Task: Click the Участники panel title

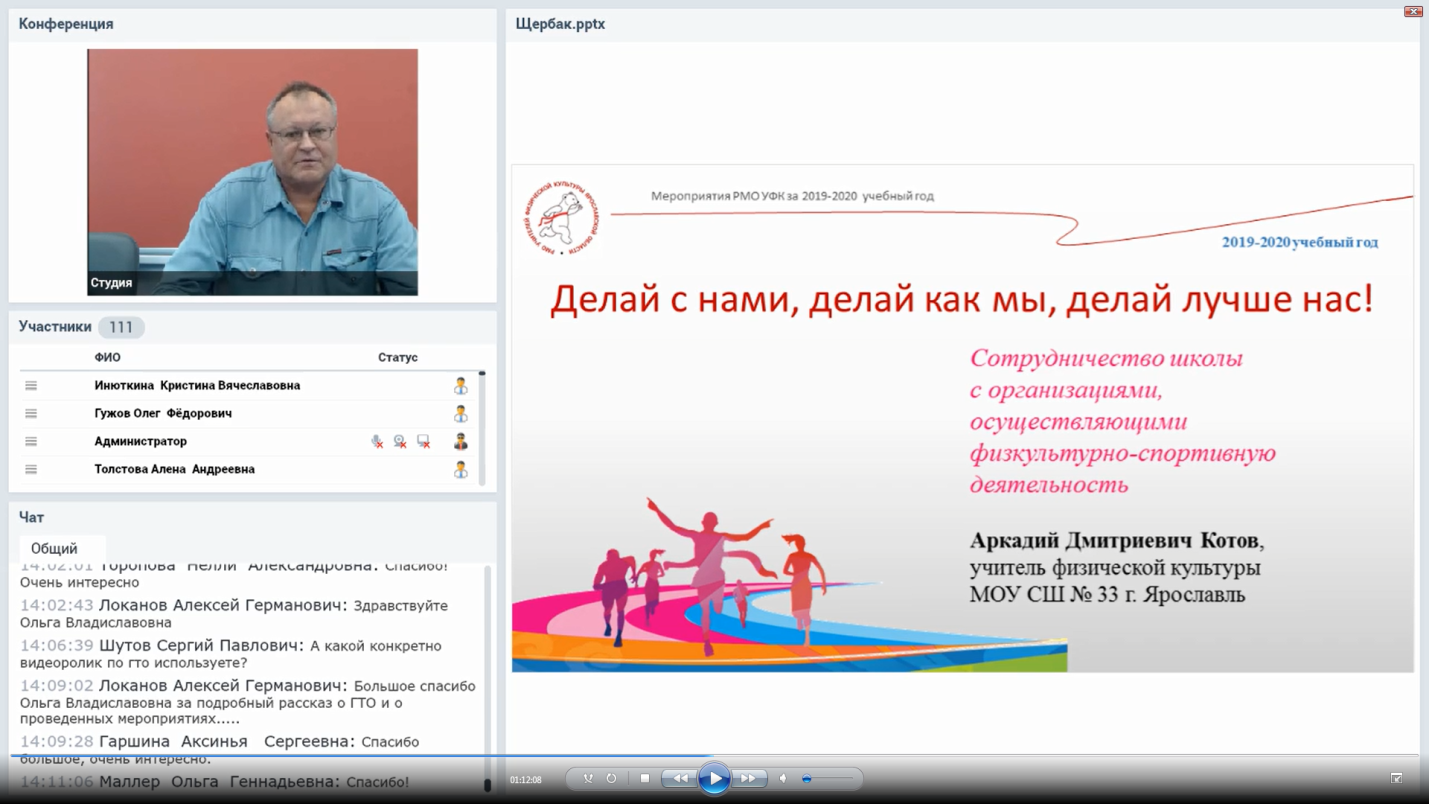Action: tap(55, 327)
